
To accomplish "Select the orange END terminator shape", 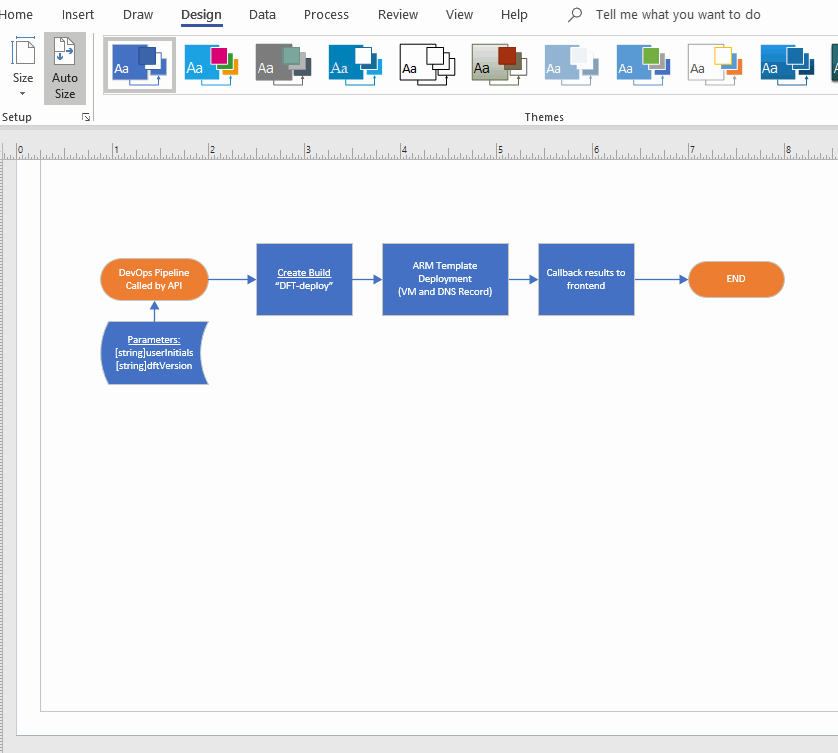I will click(736, 279).
